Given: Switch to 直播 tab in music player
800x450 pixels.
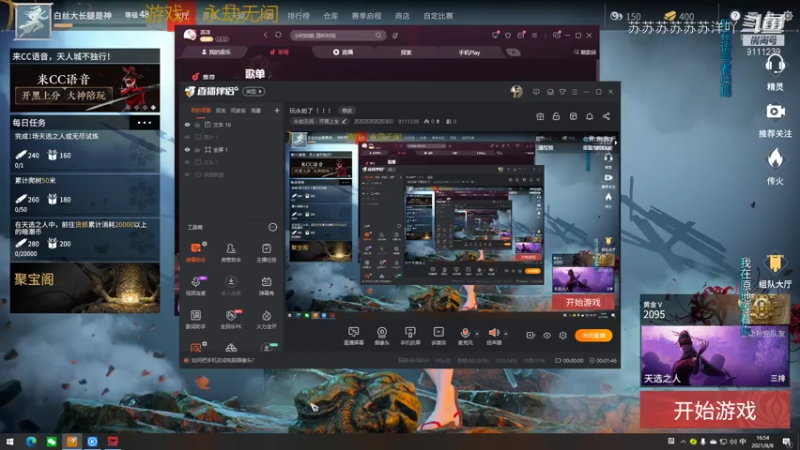Looking at the screenshot, I should pos(343,52).
